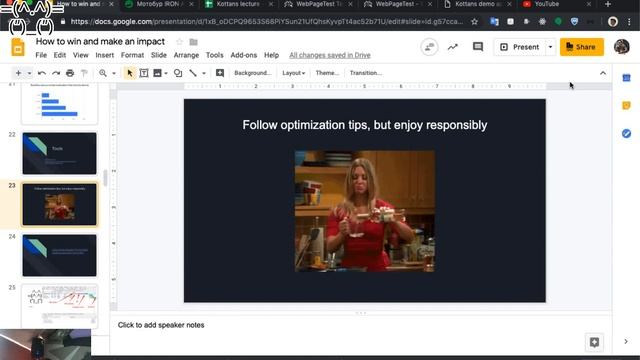Bookmark this page with the star icon
640x360 pixels.
[474, 22]
